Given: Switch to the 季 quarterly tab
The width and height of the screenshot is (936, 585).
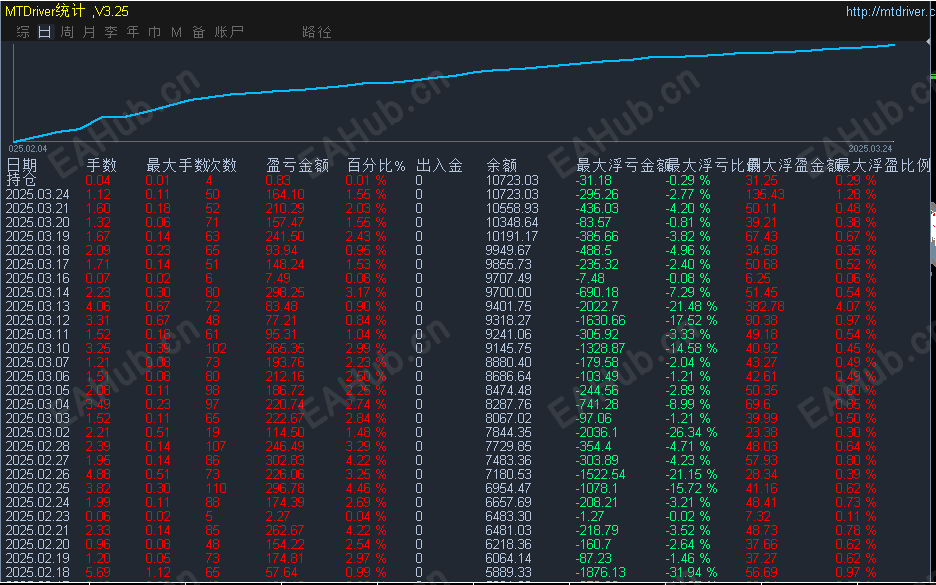Looking at the screenshot, I should click(x=111, y=32).
